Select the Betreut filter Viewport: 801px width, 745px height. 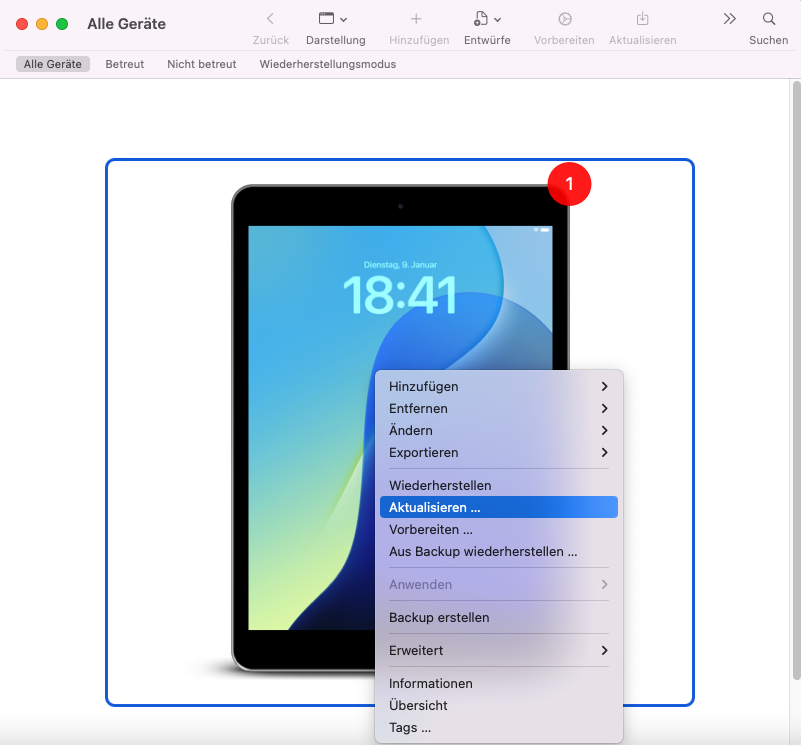[124, 63]
